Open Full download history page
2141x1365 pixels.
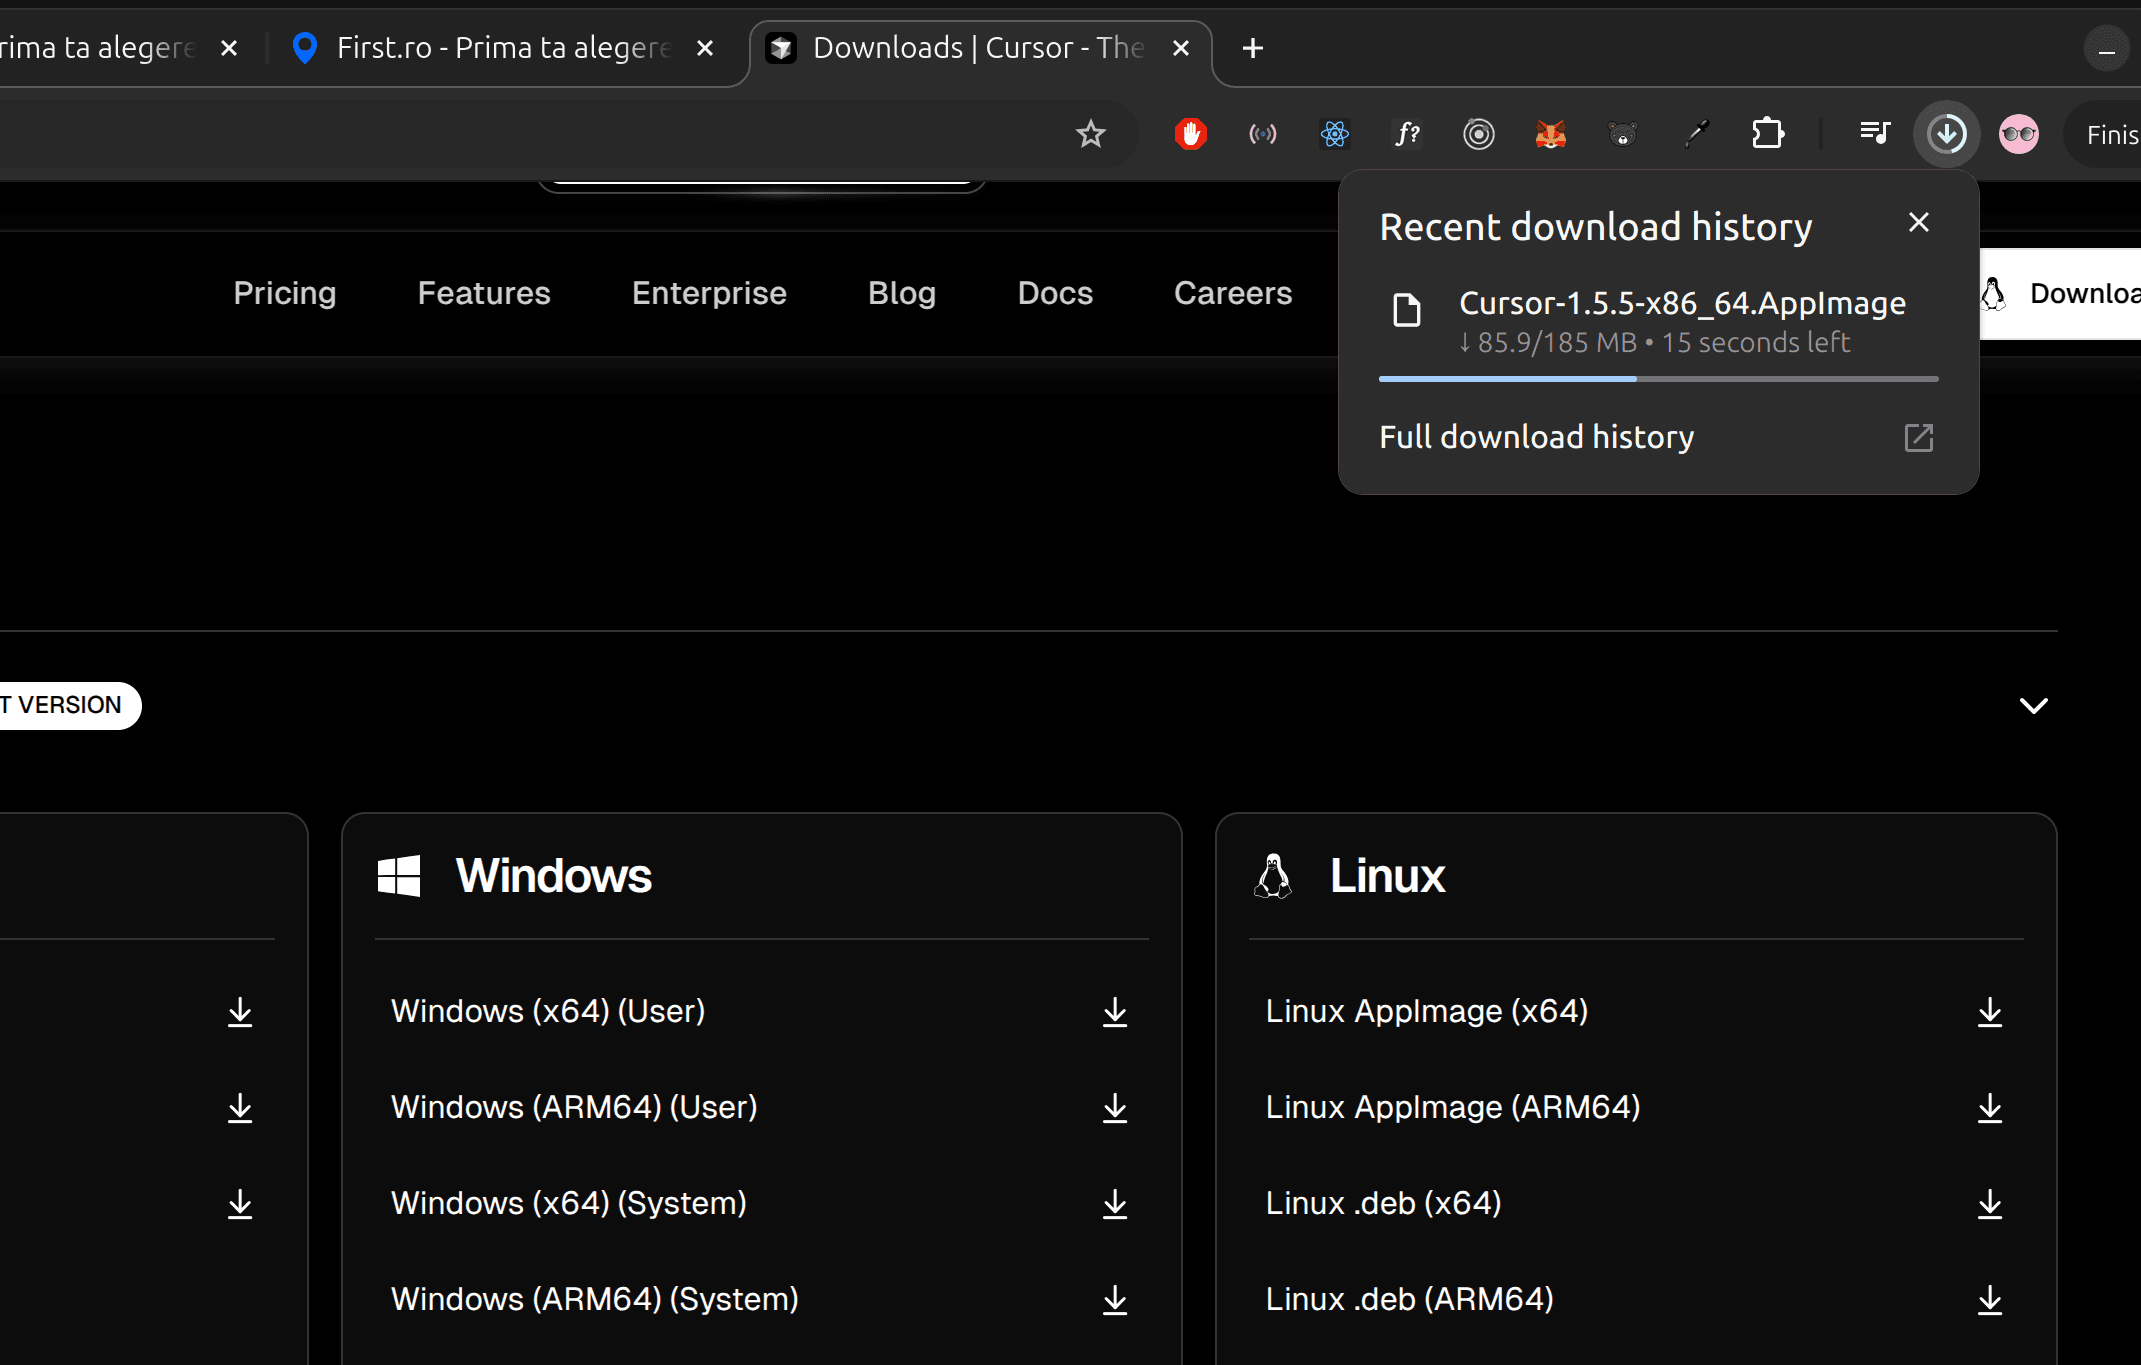(x=1657, y=437)
